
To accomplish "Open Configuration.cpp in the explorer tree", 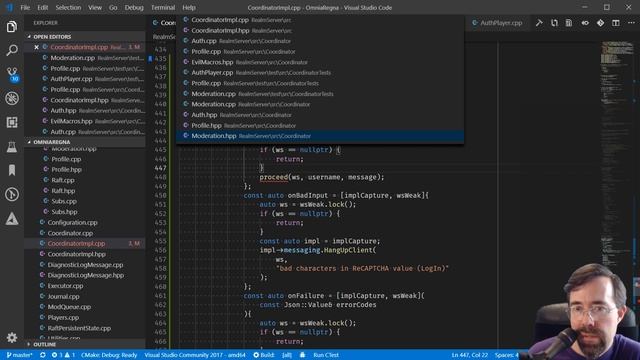I will pyautogui.click(x=85, y=222).
